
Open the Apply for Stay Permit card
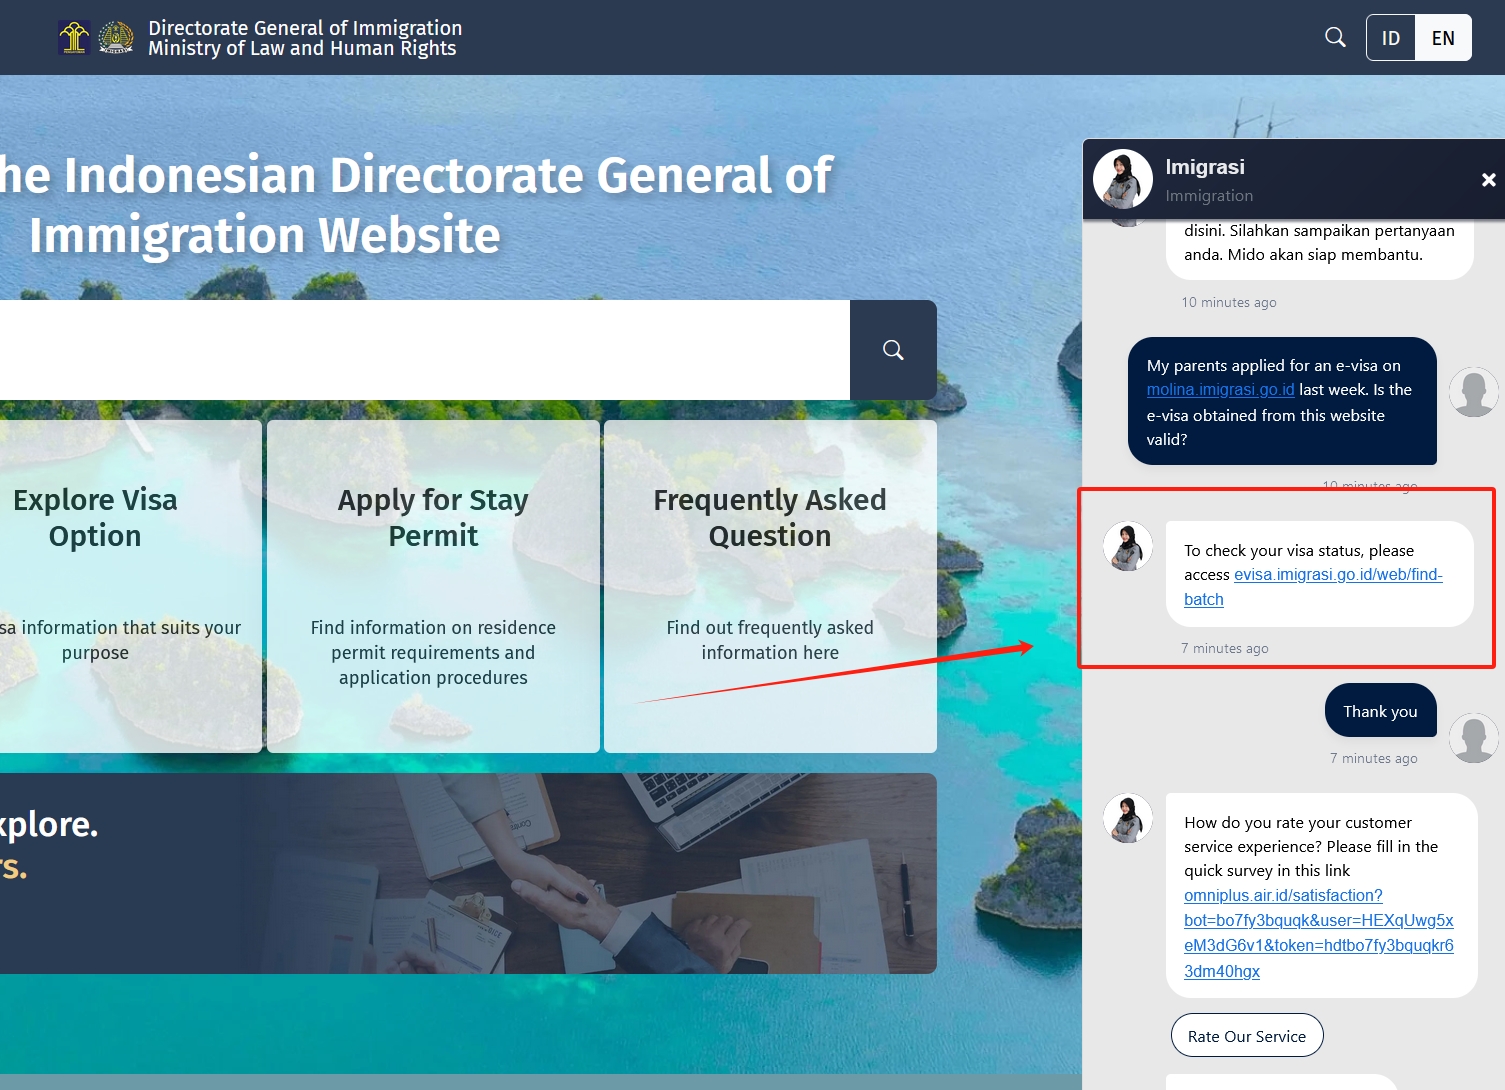click(x=433, y=586)
